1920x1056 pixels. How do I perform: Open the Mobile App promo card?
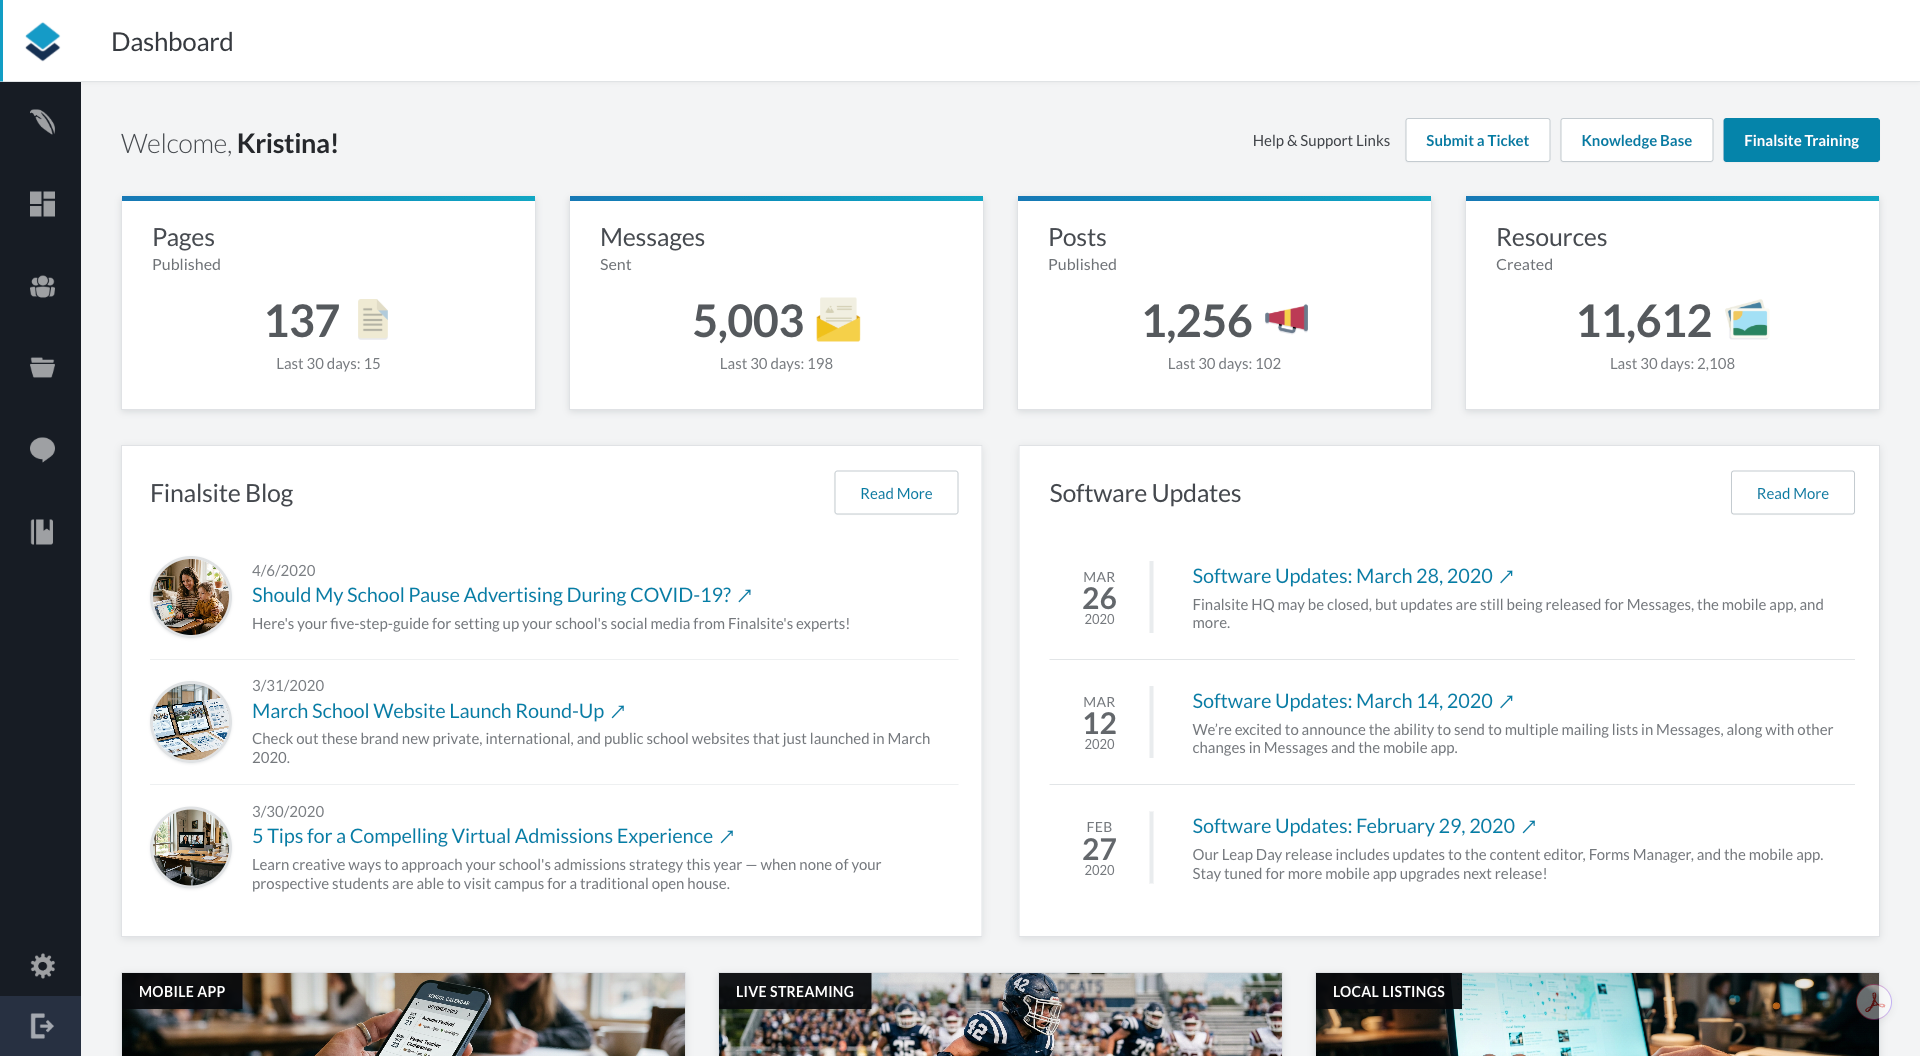coord(403,1014)
